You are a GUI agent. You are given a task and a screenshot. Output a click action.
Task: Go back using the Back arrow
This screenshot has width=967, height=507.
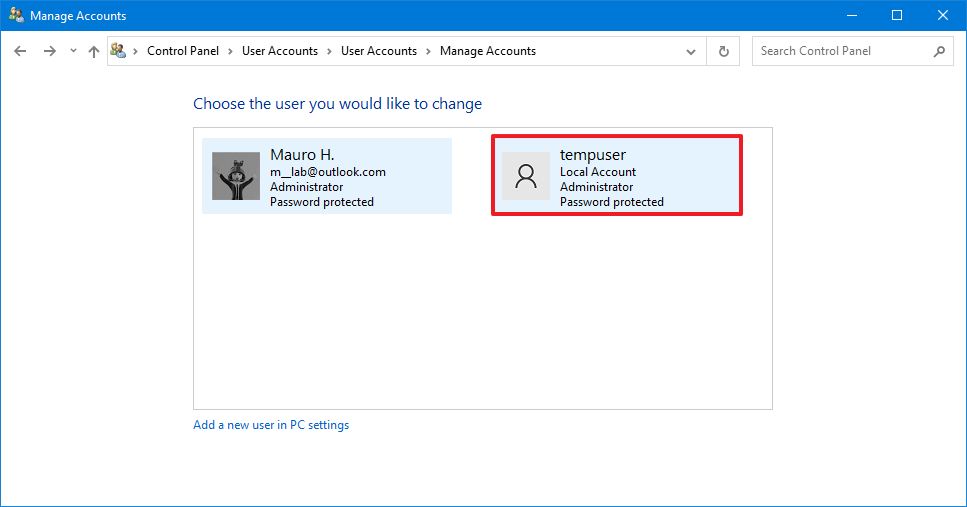(20, 51)
